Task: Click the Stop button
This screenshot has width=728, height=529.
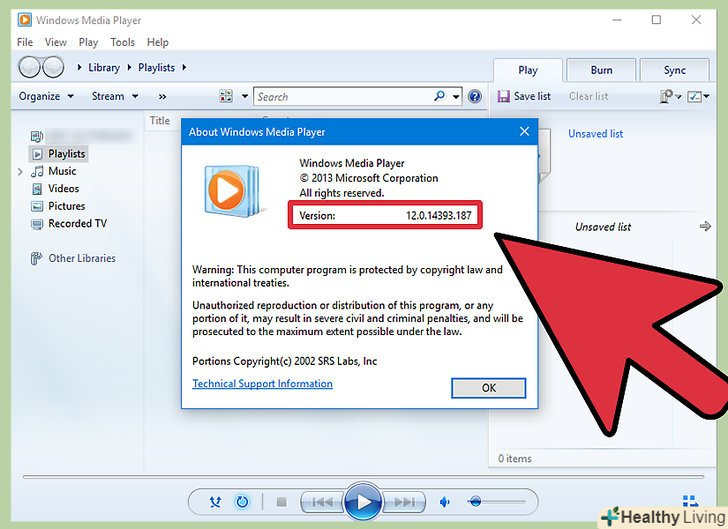Action: pyautogui.click(x=281, y=502)
